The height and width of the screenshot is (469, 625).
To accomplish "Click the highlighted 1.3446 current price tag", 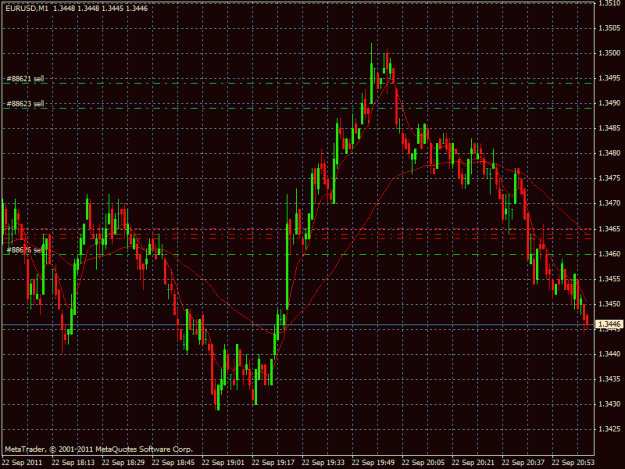I will (x=609, y=324).
